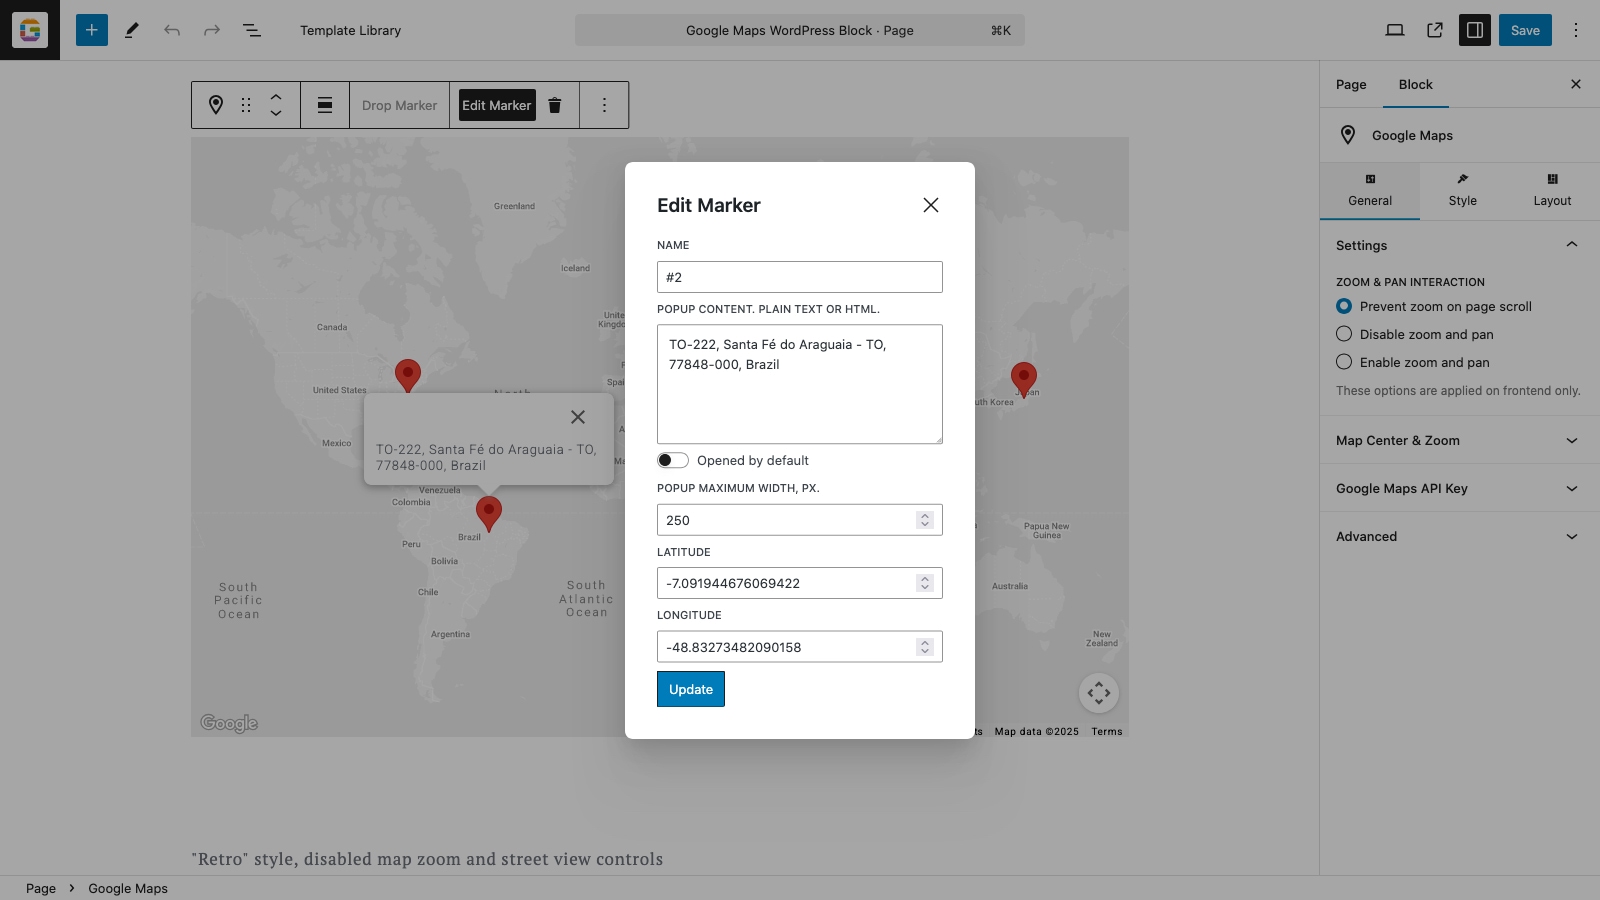Open the block inserter plus button
Screen dimensions: 1600x900
tap(91, 30)
